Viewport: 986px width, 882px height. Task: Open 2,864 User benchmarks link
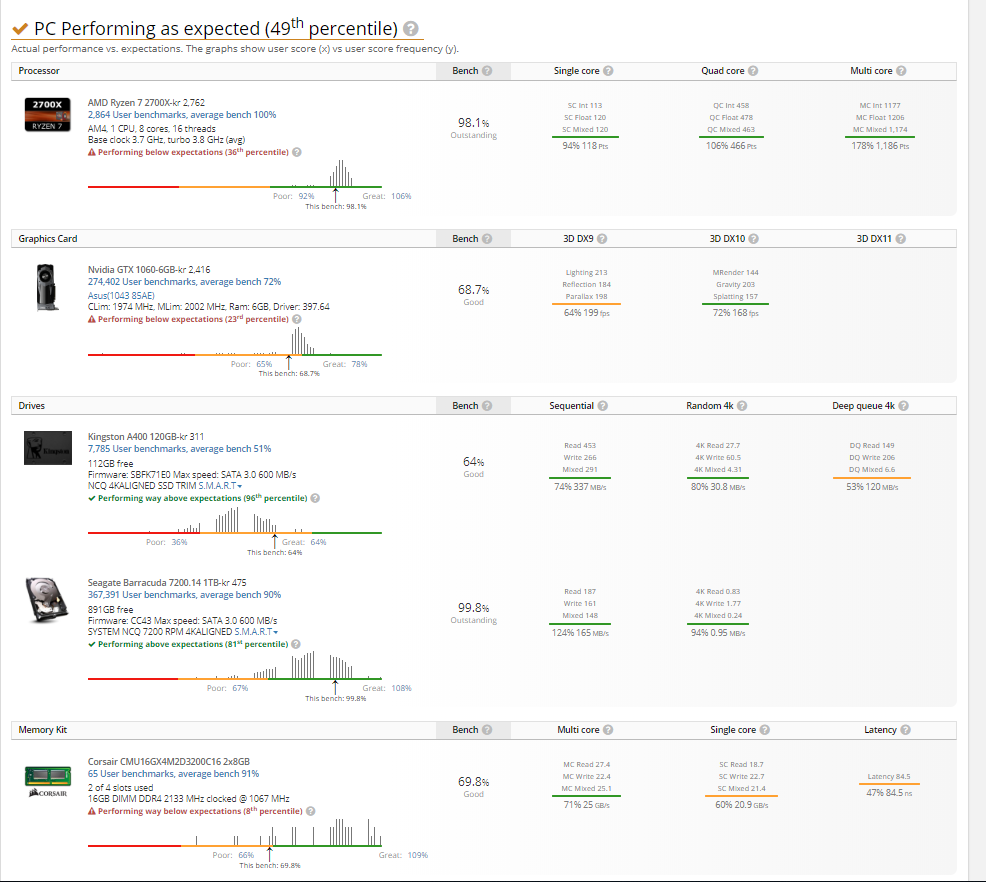(x=182, y=115)
